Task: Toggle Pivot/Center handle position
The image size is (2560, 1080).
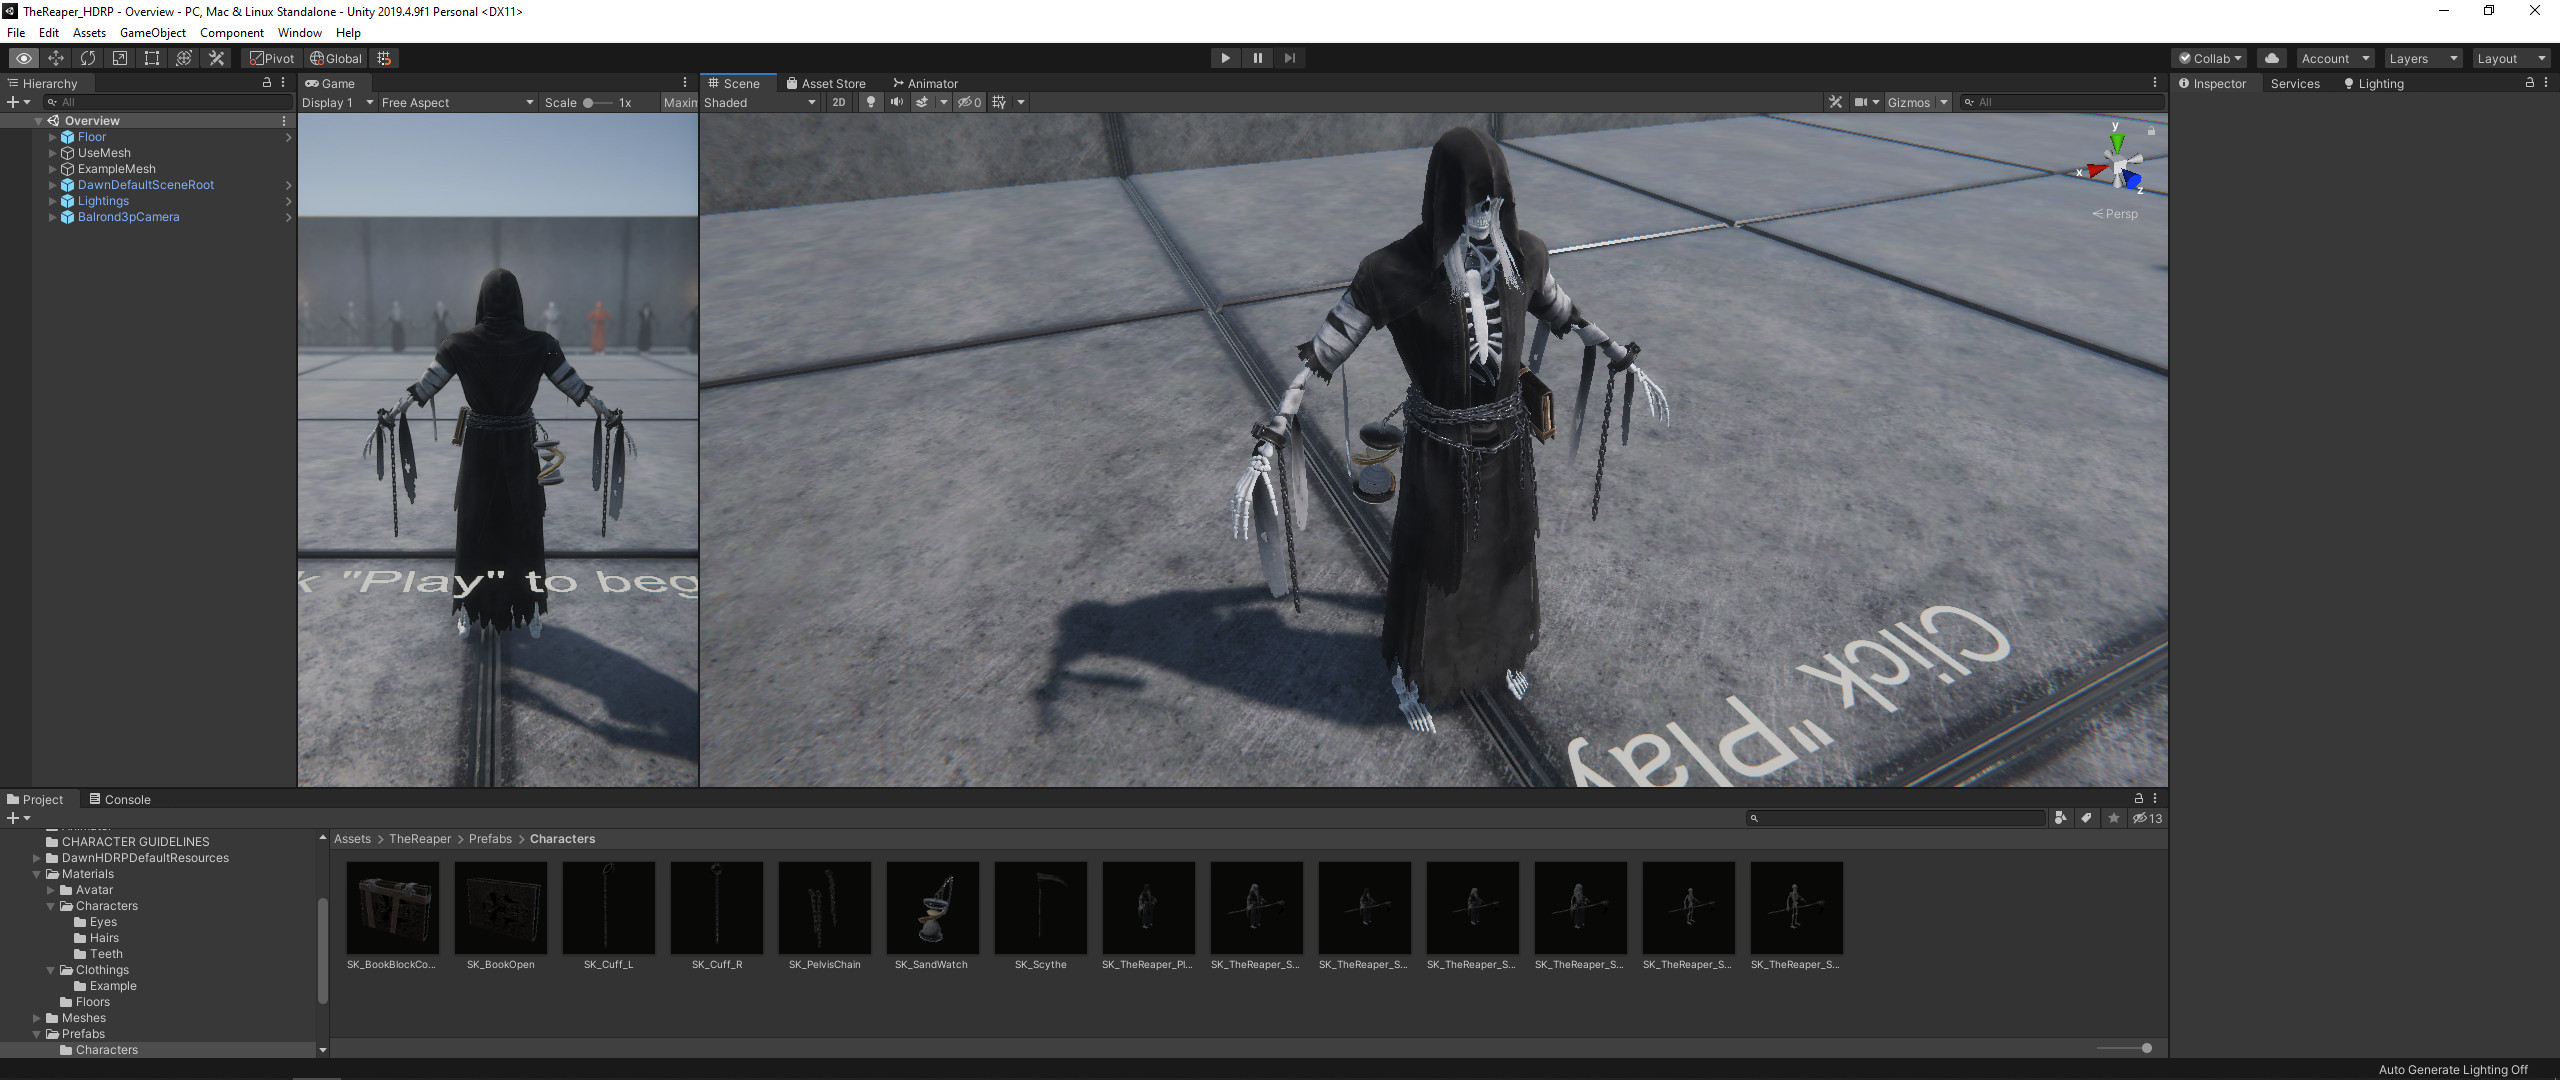Action: tap(272, 58)
